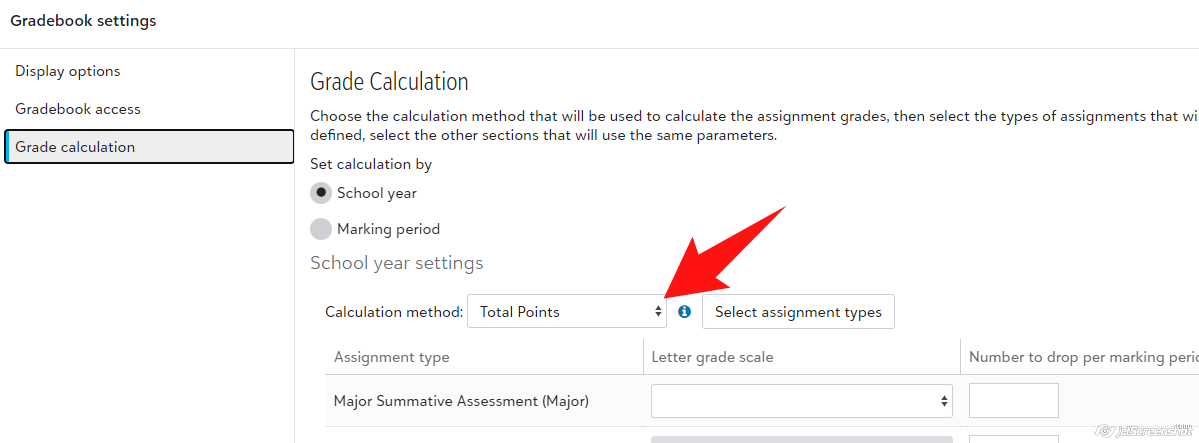This screenshot has width=1199, height=443.
Task: Click the Assignment type column header
Action: point(392,357)
